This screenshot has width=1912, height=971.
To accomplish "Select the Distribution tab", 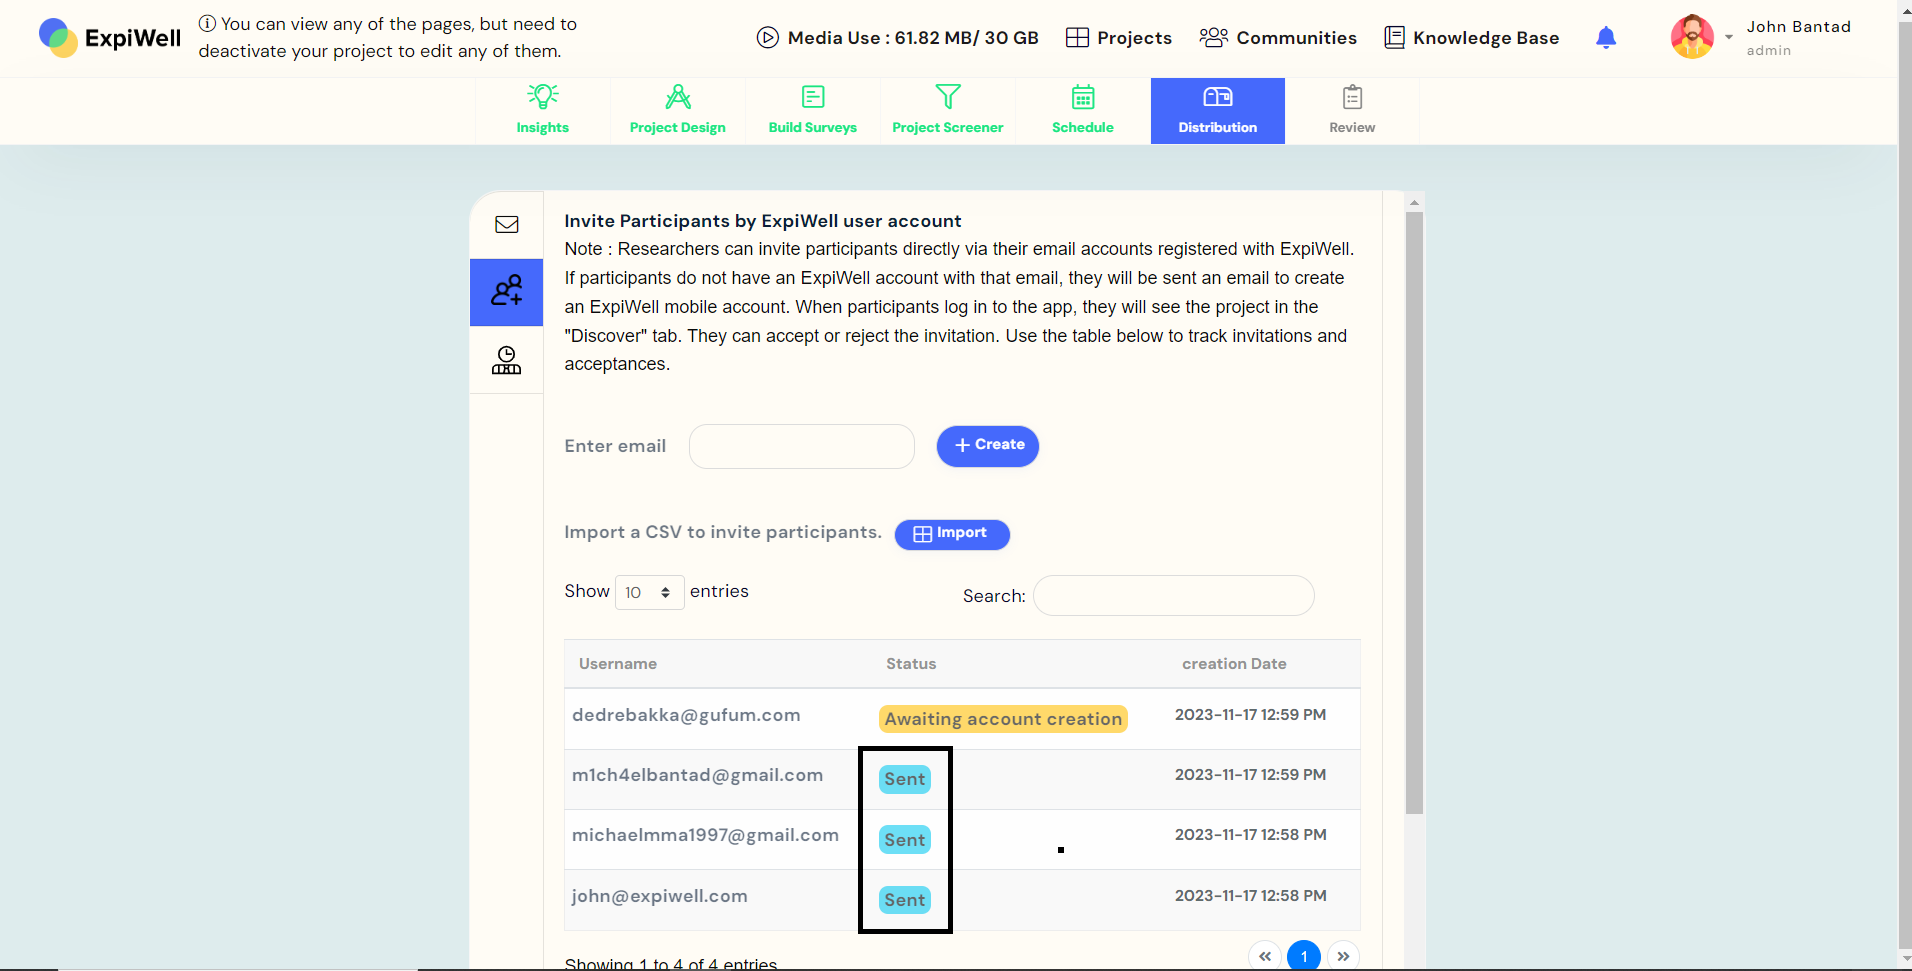I will tap(1218, 111).
